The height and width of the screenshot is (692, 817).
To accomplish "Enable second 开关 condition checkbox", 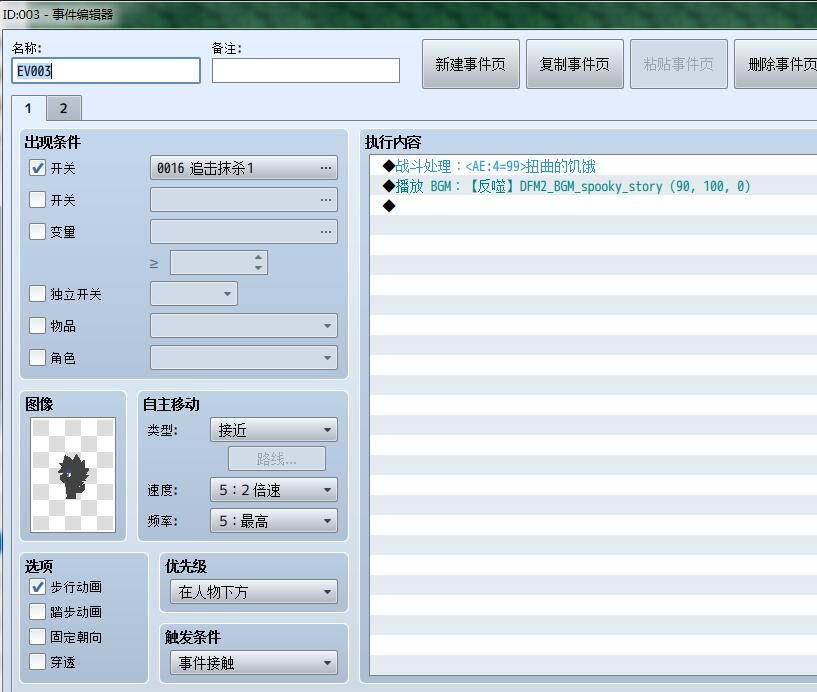I will click(x=38, y=200).
